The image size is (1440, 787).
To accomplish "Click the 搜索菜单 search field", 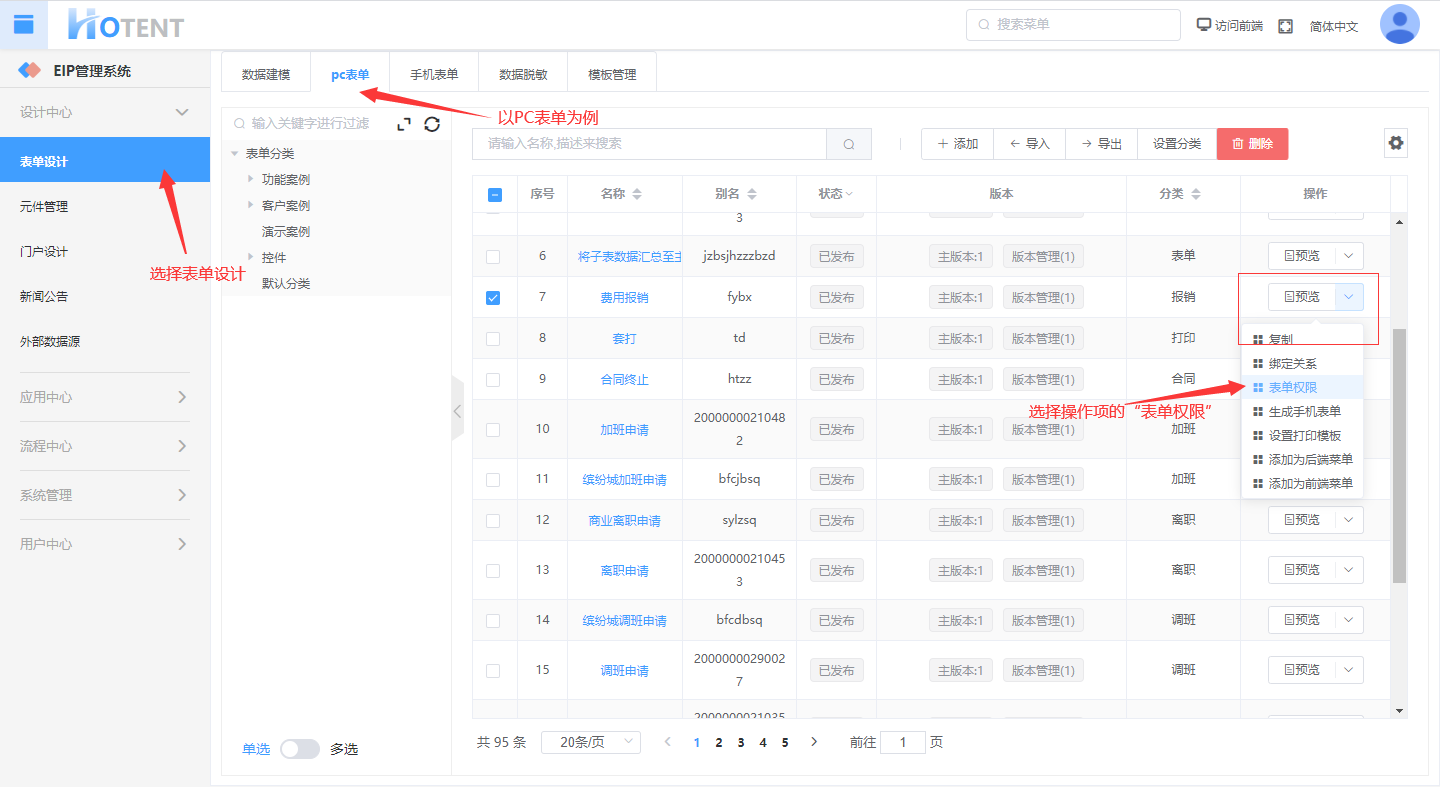I will click(1072, 25).
